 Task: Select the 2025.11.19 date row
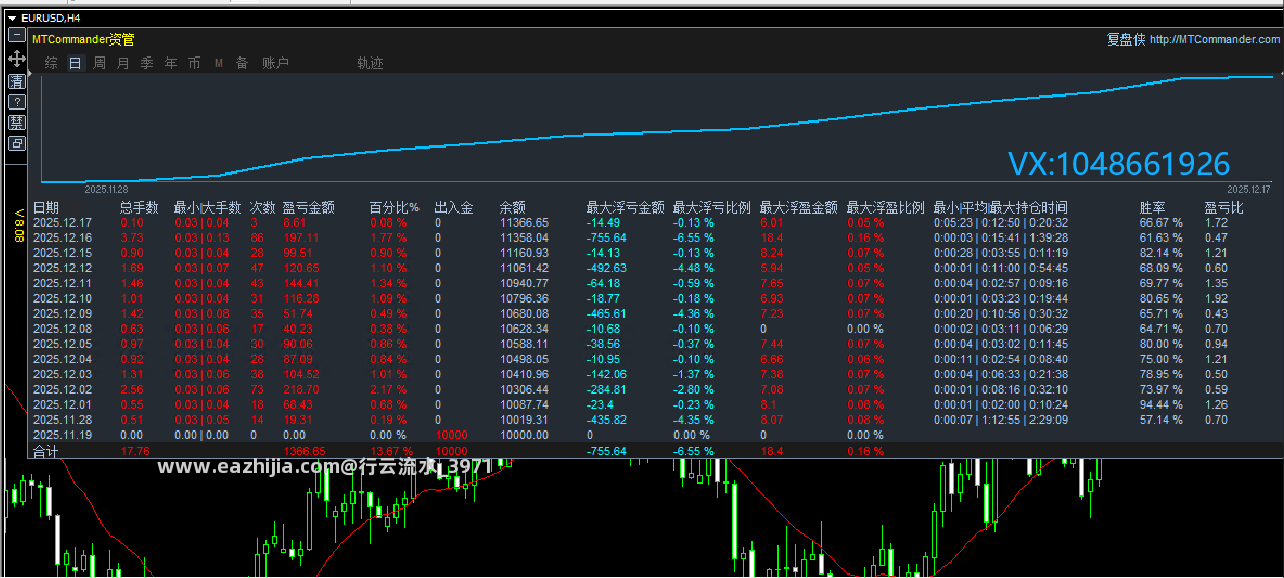coord(62,435)
